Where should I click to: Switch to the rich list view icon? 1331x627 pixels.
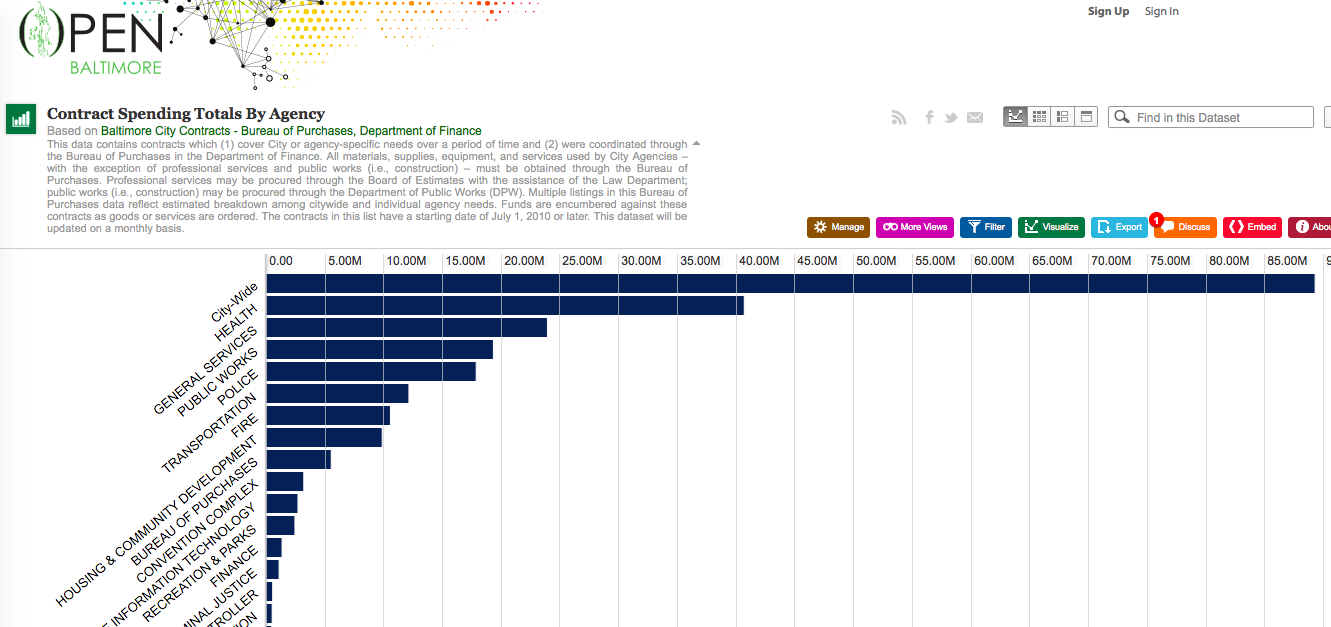point(1063,117)
